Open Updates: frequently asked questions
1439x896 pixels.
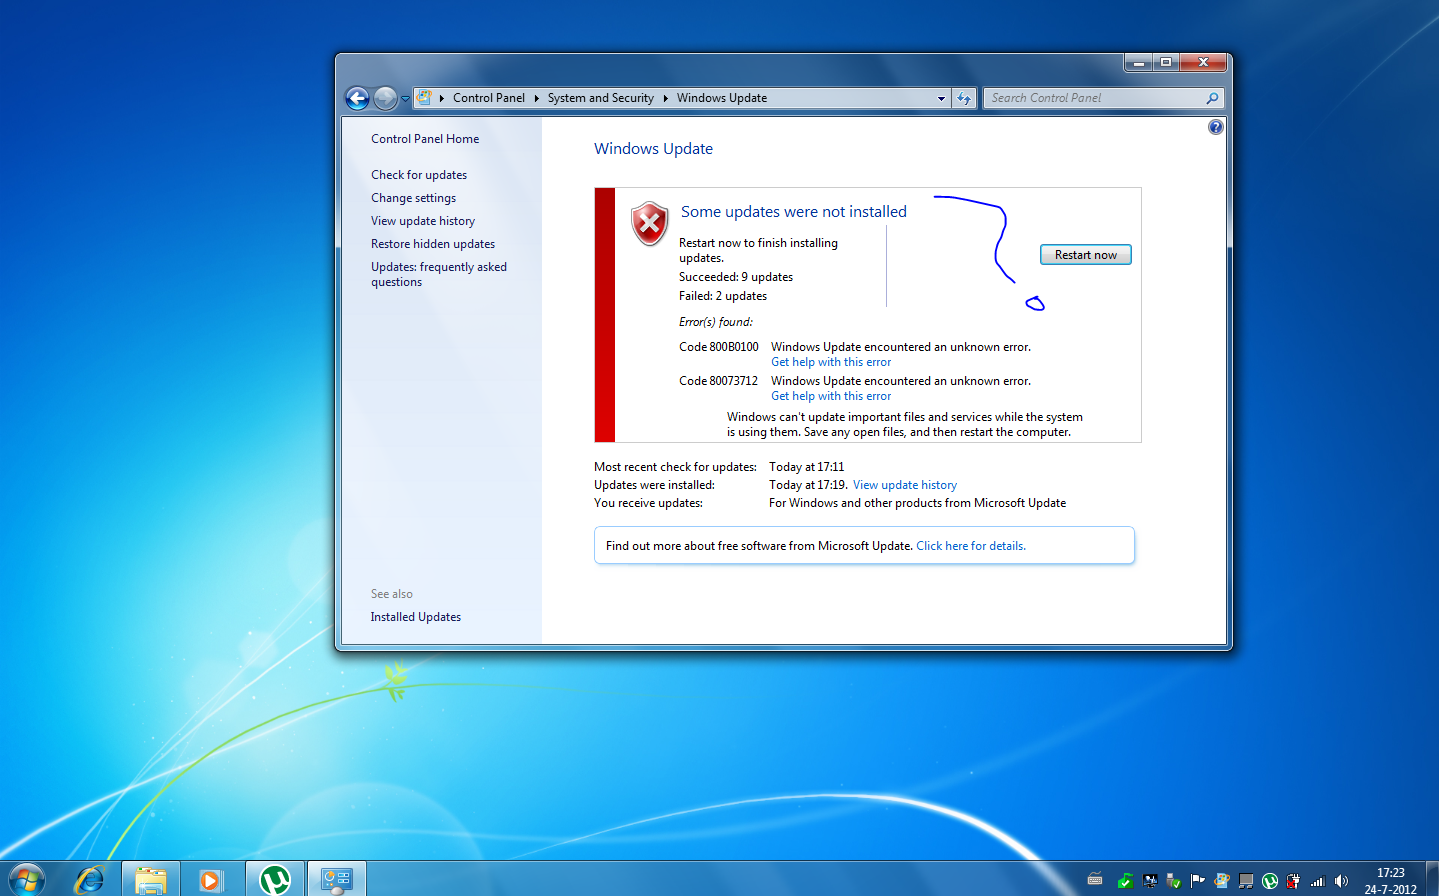click(x=439, y=274)
